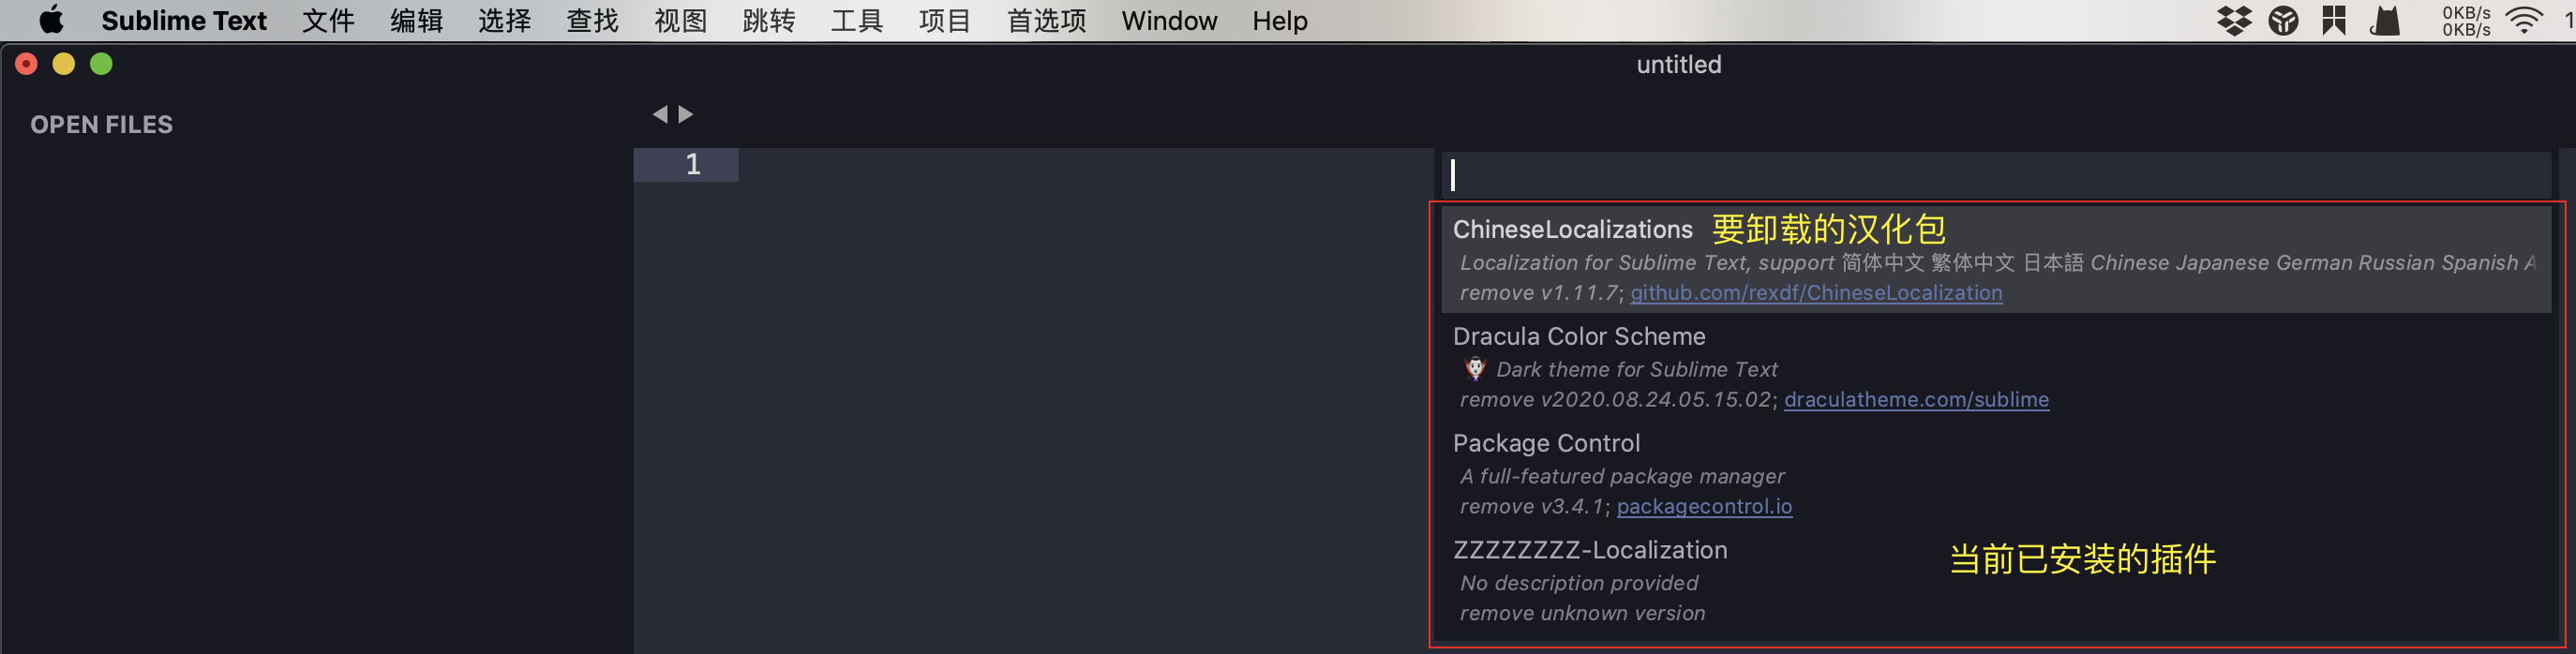Open the 跳转 menu
Image resolution: width=2576 pixels, height=654 pixels.
click(x=768, y=21)
